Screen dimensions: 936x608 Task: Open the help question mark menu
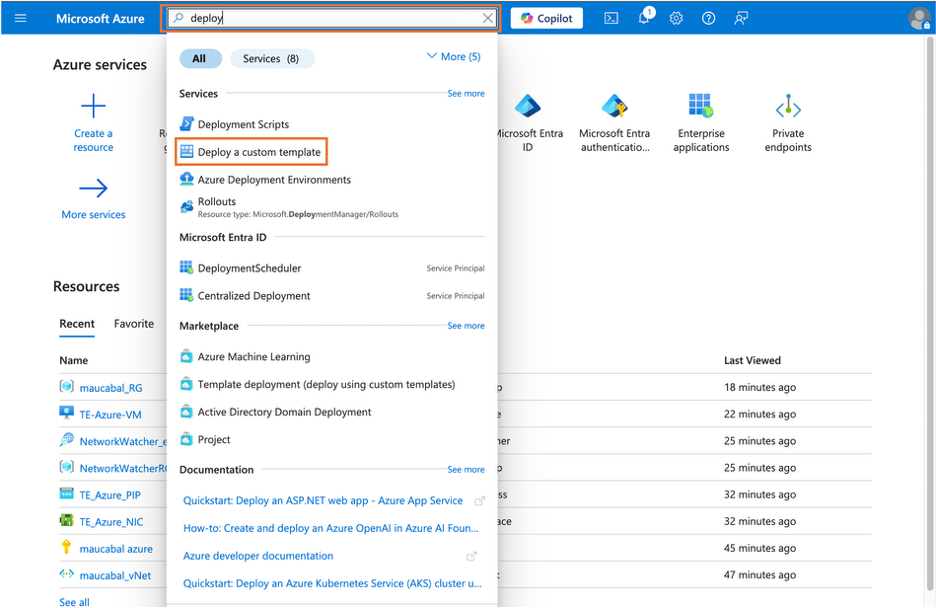708,17
